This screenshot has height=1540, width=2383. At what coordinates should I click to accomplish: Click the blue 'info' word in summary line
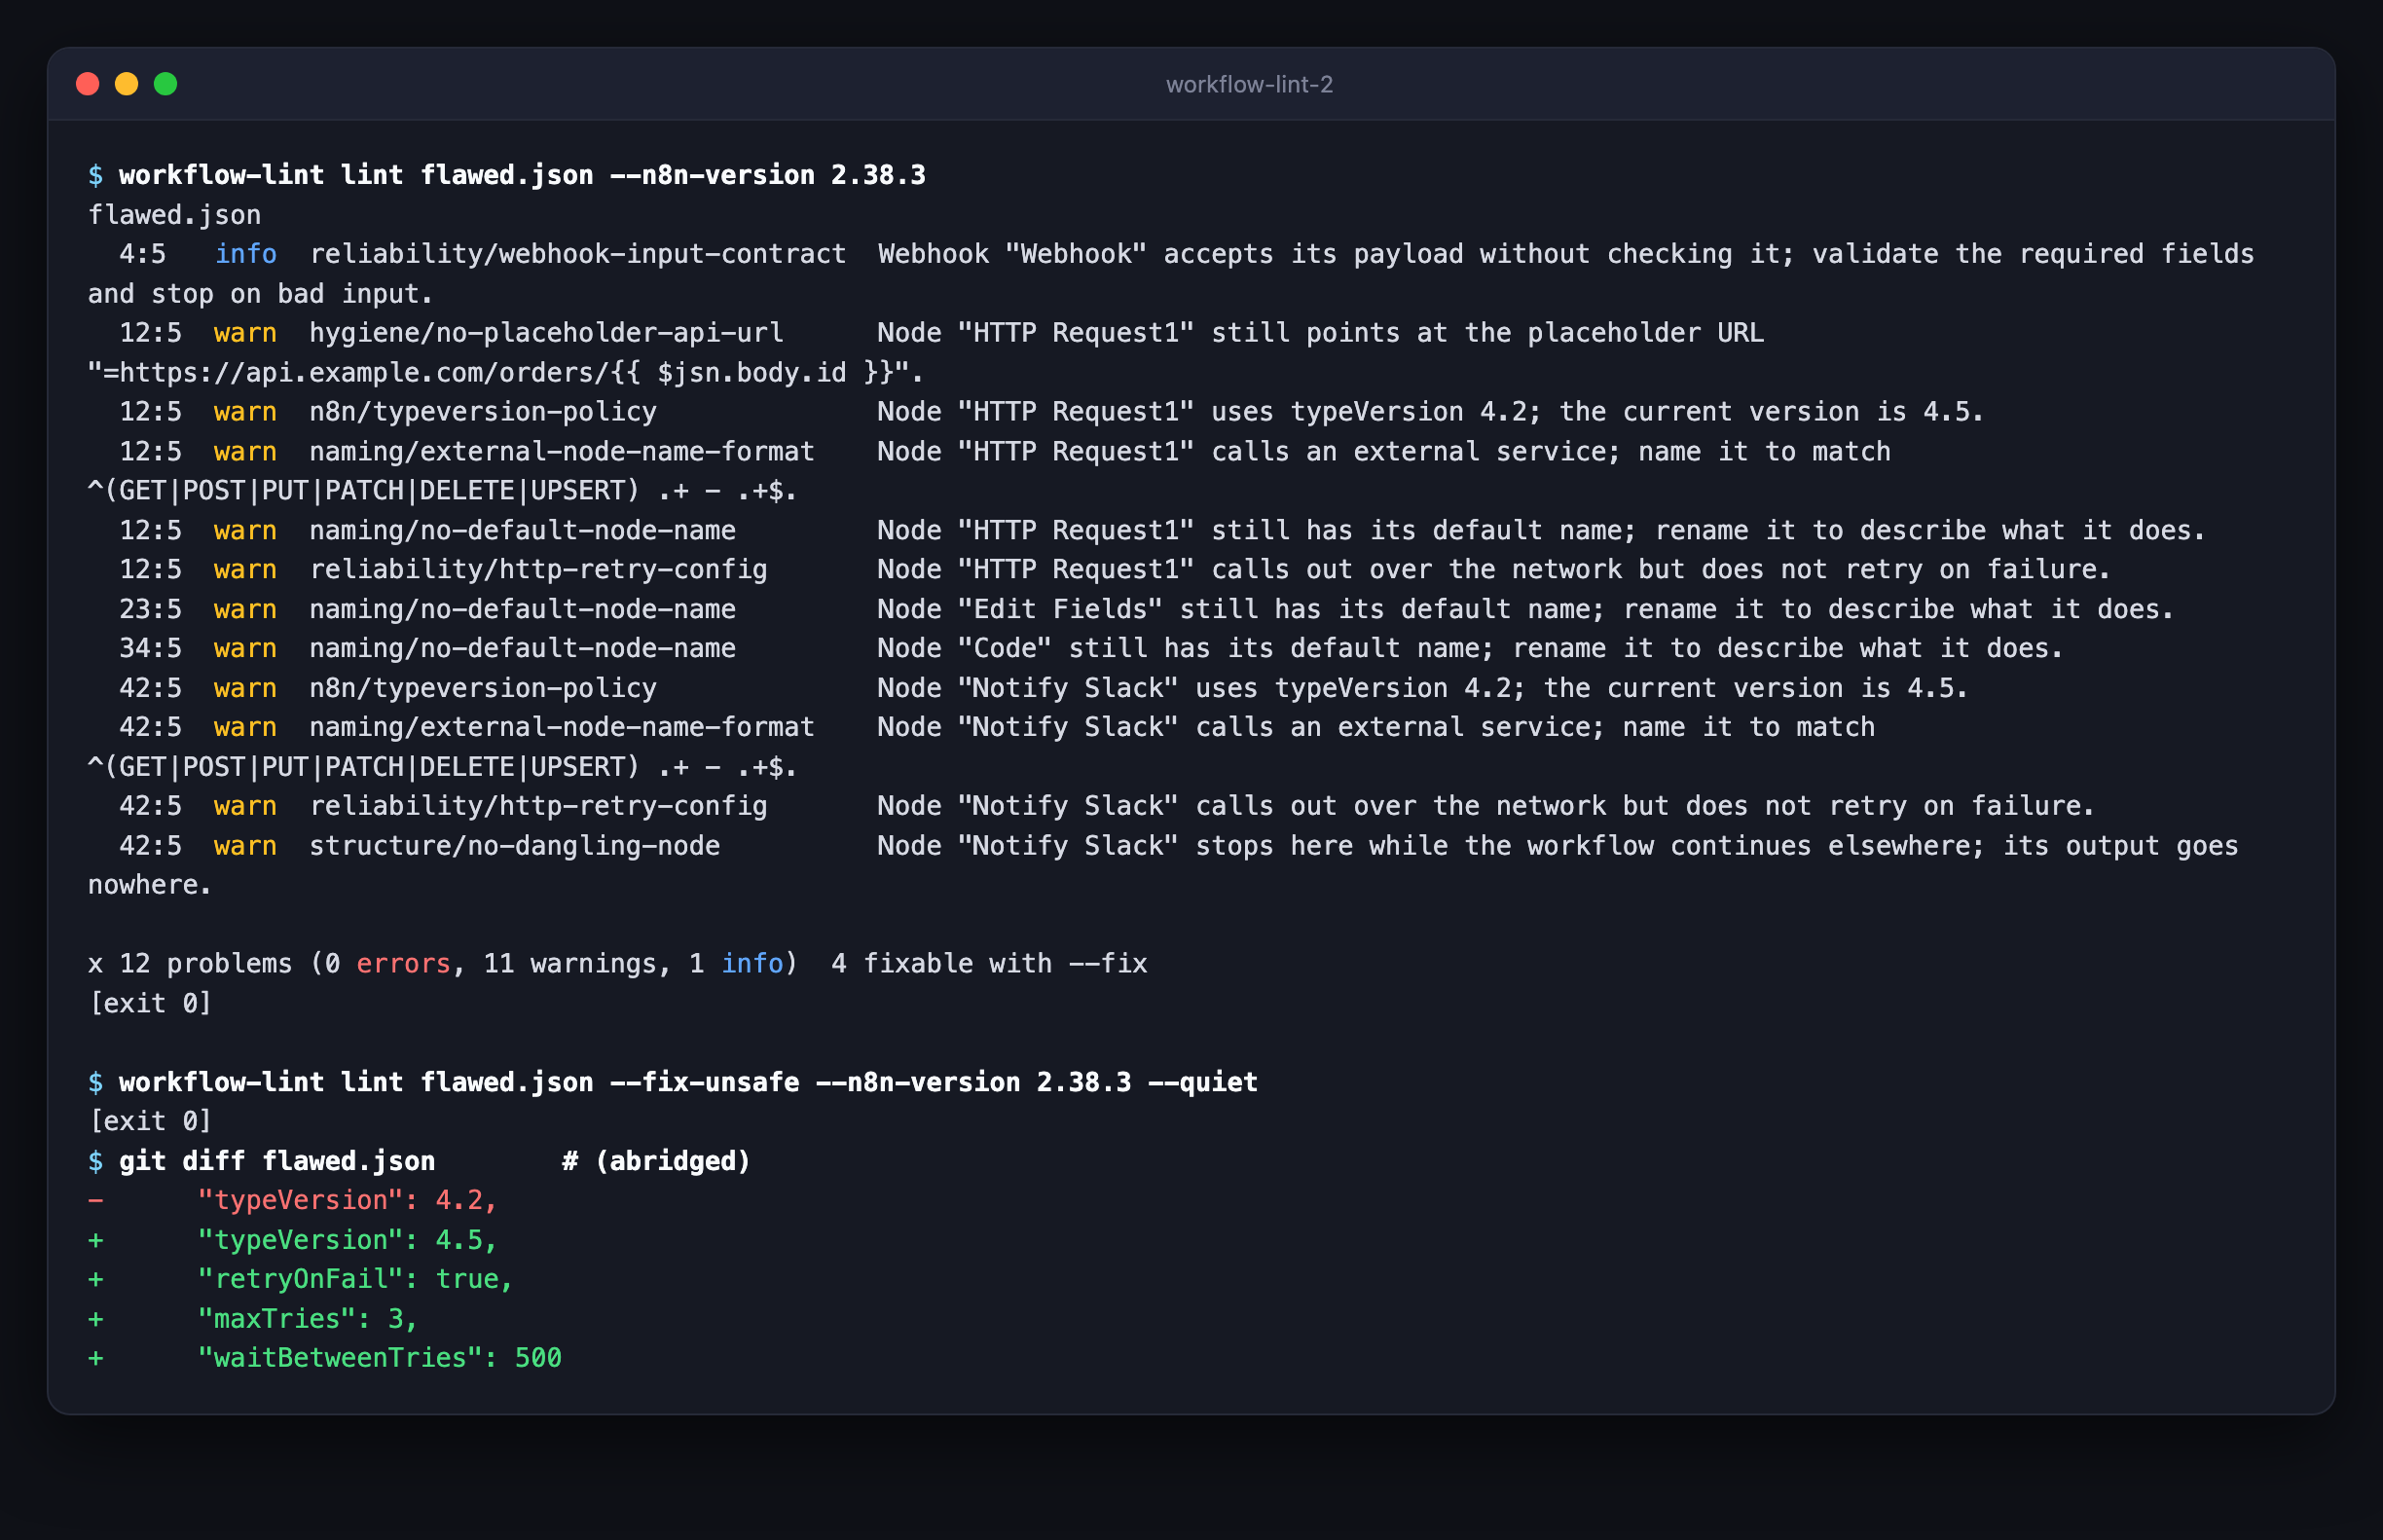752,965
